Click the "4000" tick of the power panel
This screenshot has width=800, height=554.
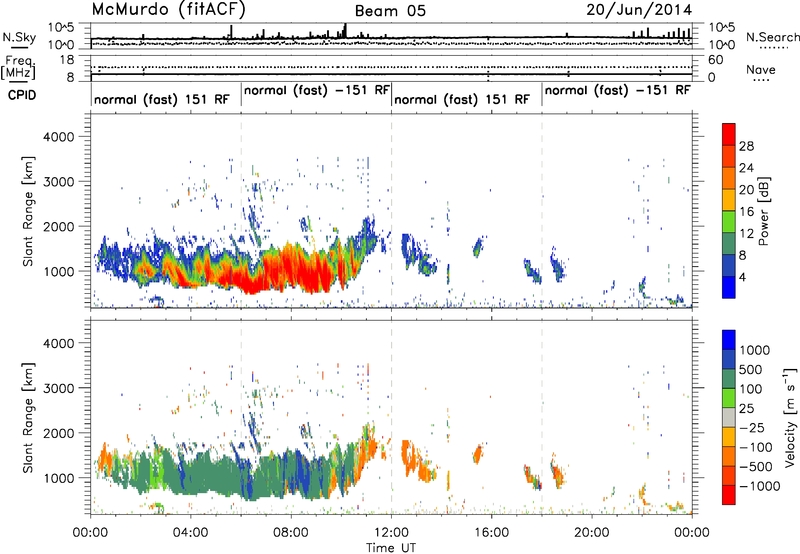point(59,137)
